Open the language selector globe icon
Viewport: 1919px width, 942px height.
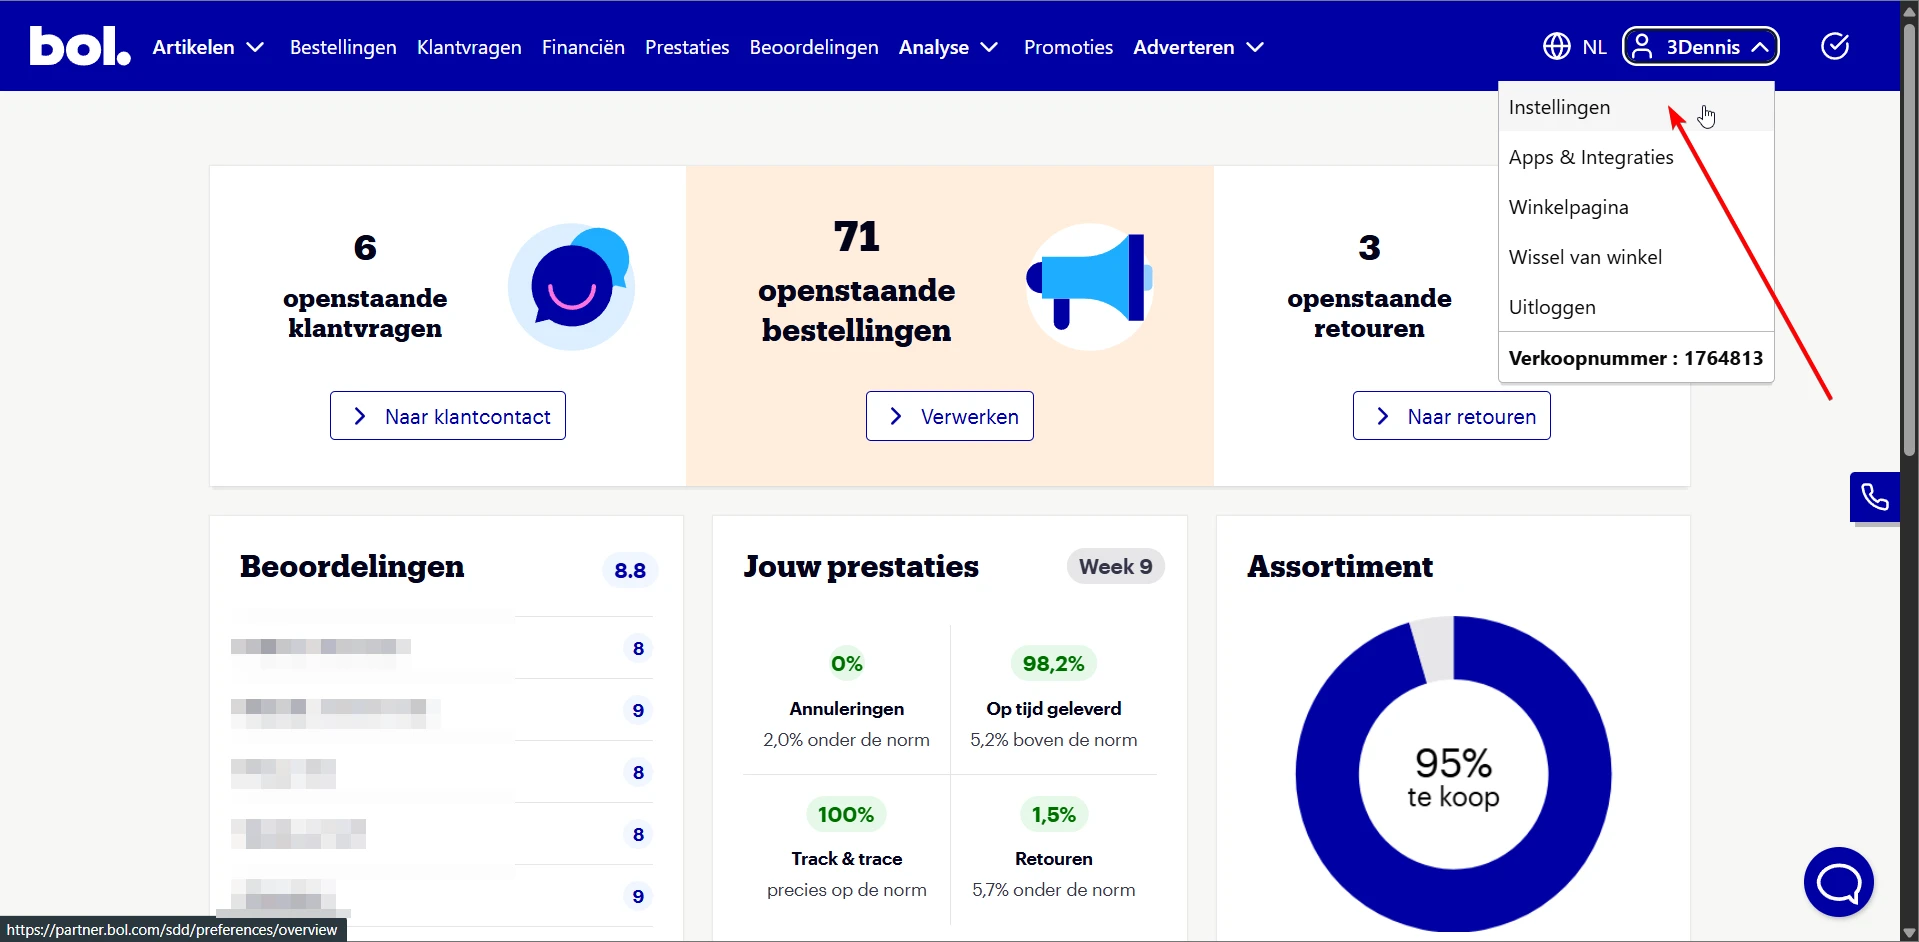click(x=1556, y=46)
